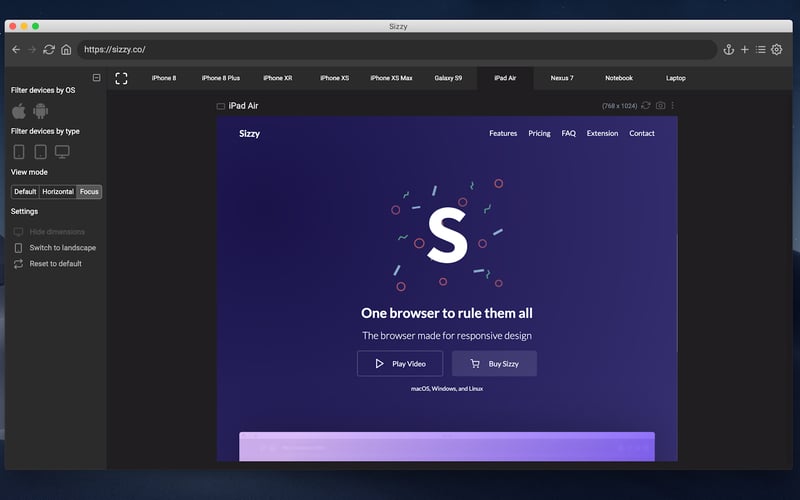Filter devices by Apple OS

point(19,111)
